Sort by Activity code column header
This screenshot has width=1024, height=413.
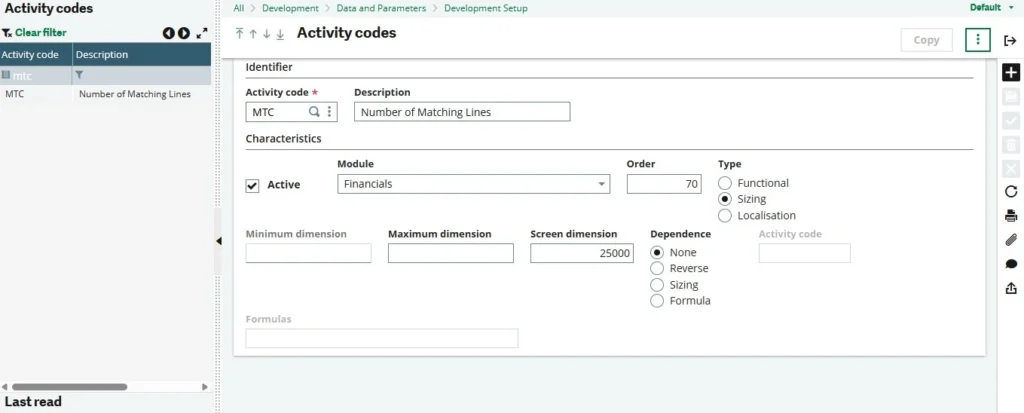point(36,54)
